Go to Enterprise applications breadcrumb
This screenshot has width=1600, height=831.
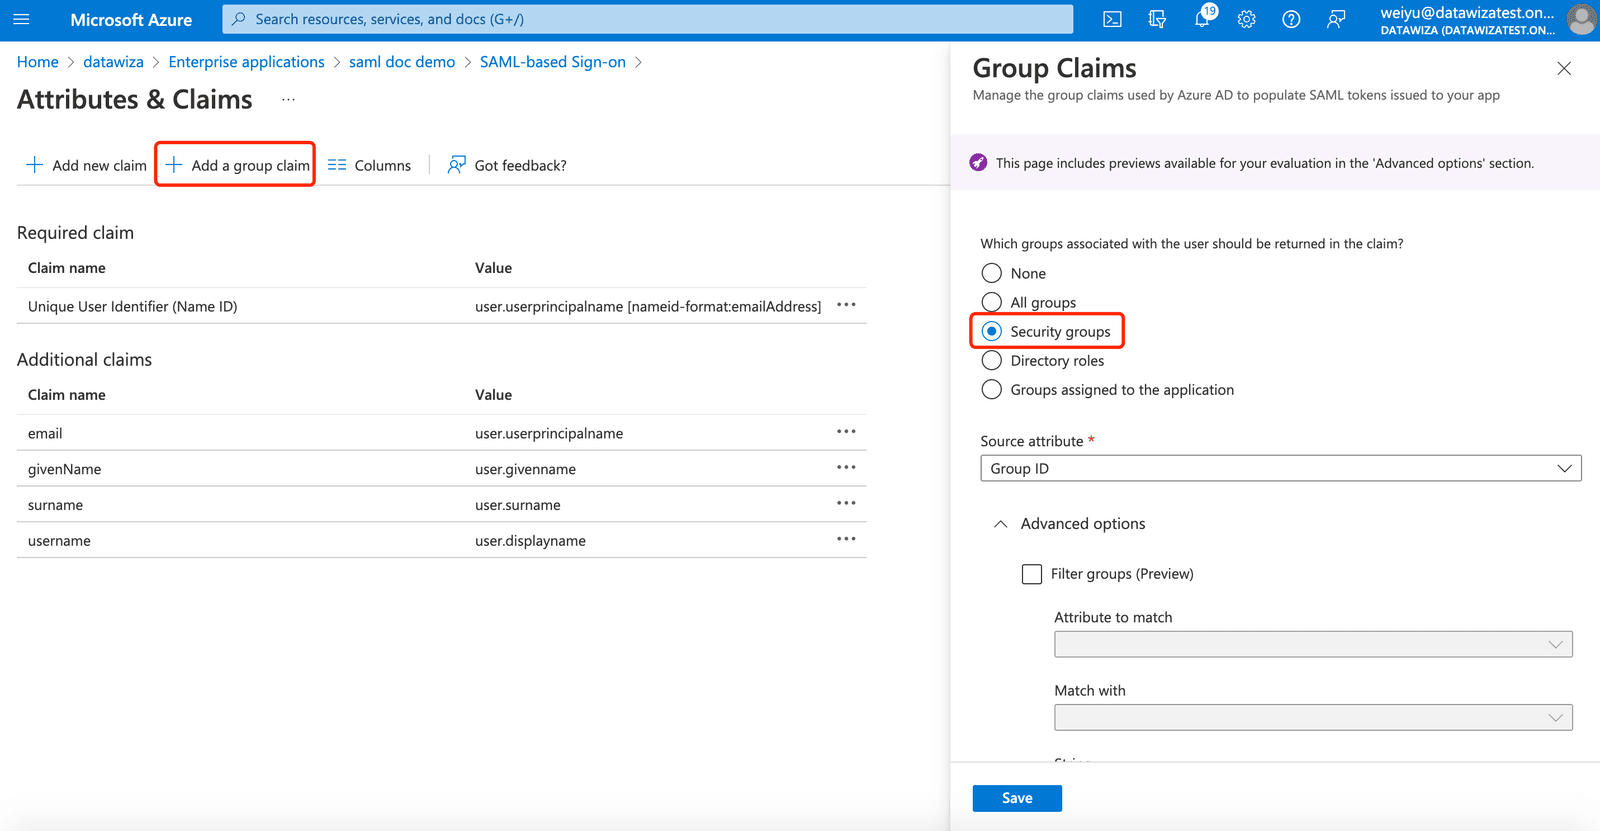coord(246,62)
